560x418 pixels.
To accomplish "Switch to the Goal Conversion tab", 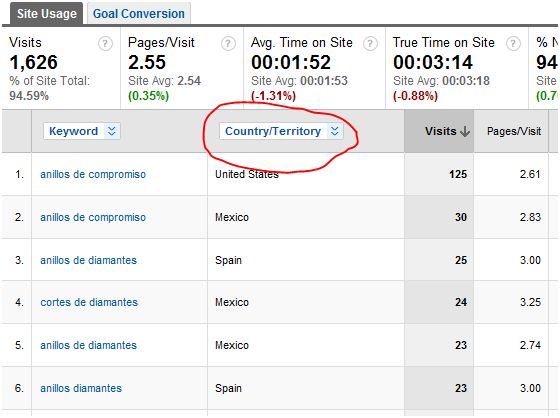I will (x=139, y=14).
